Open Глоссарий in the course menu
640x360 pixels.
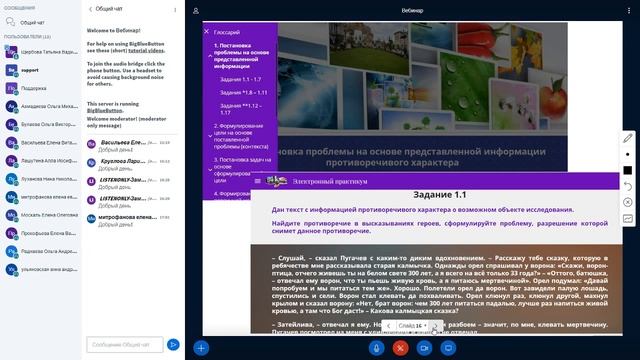(227, 32)
